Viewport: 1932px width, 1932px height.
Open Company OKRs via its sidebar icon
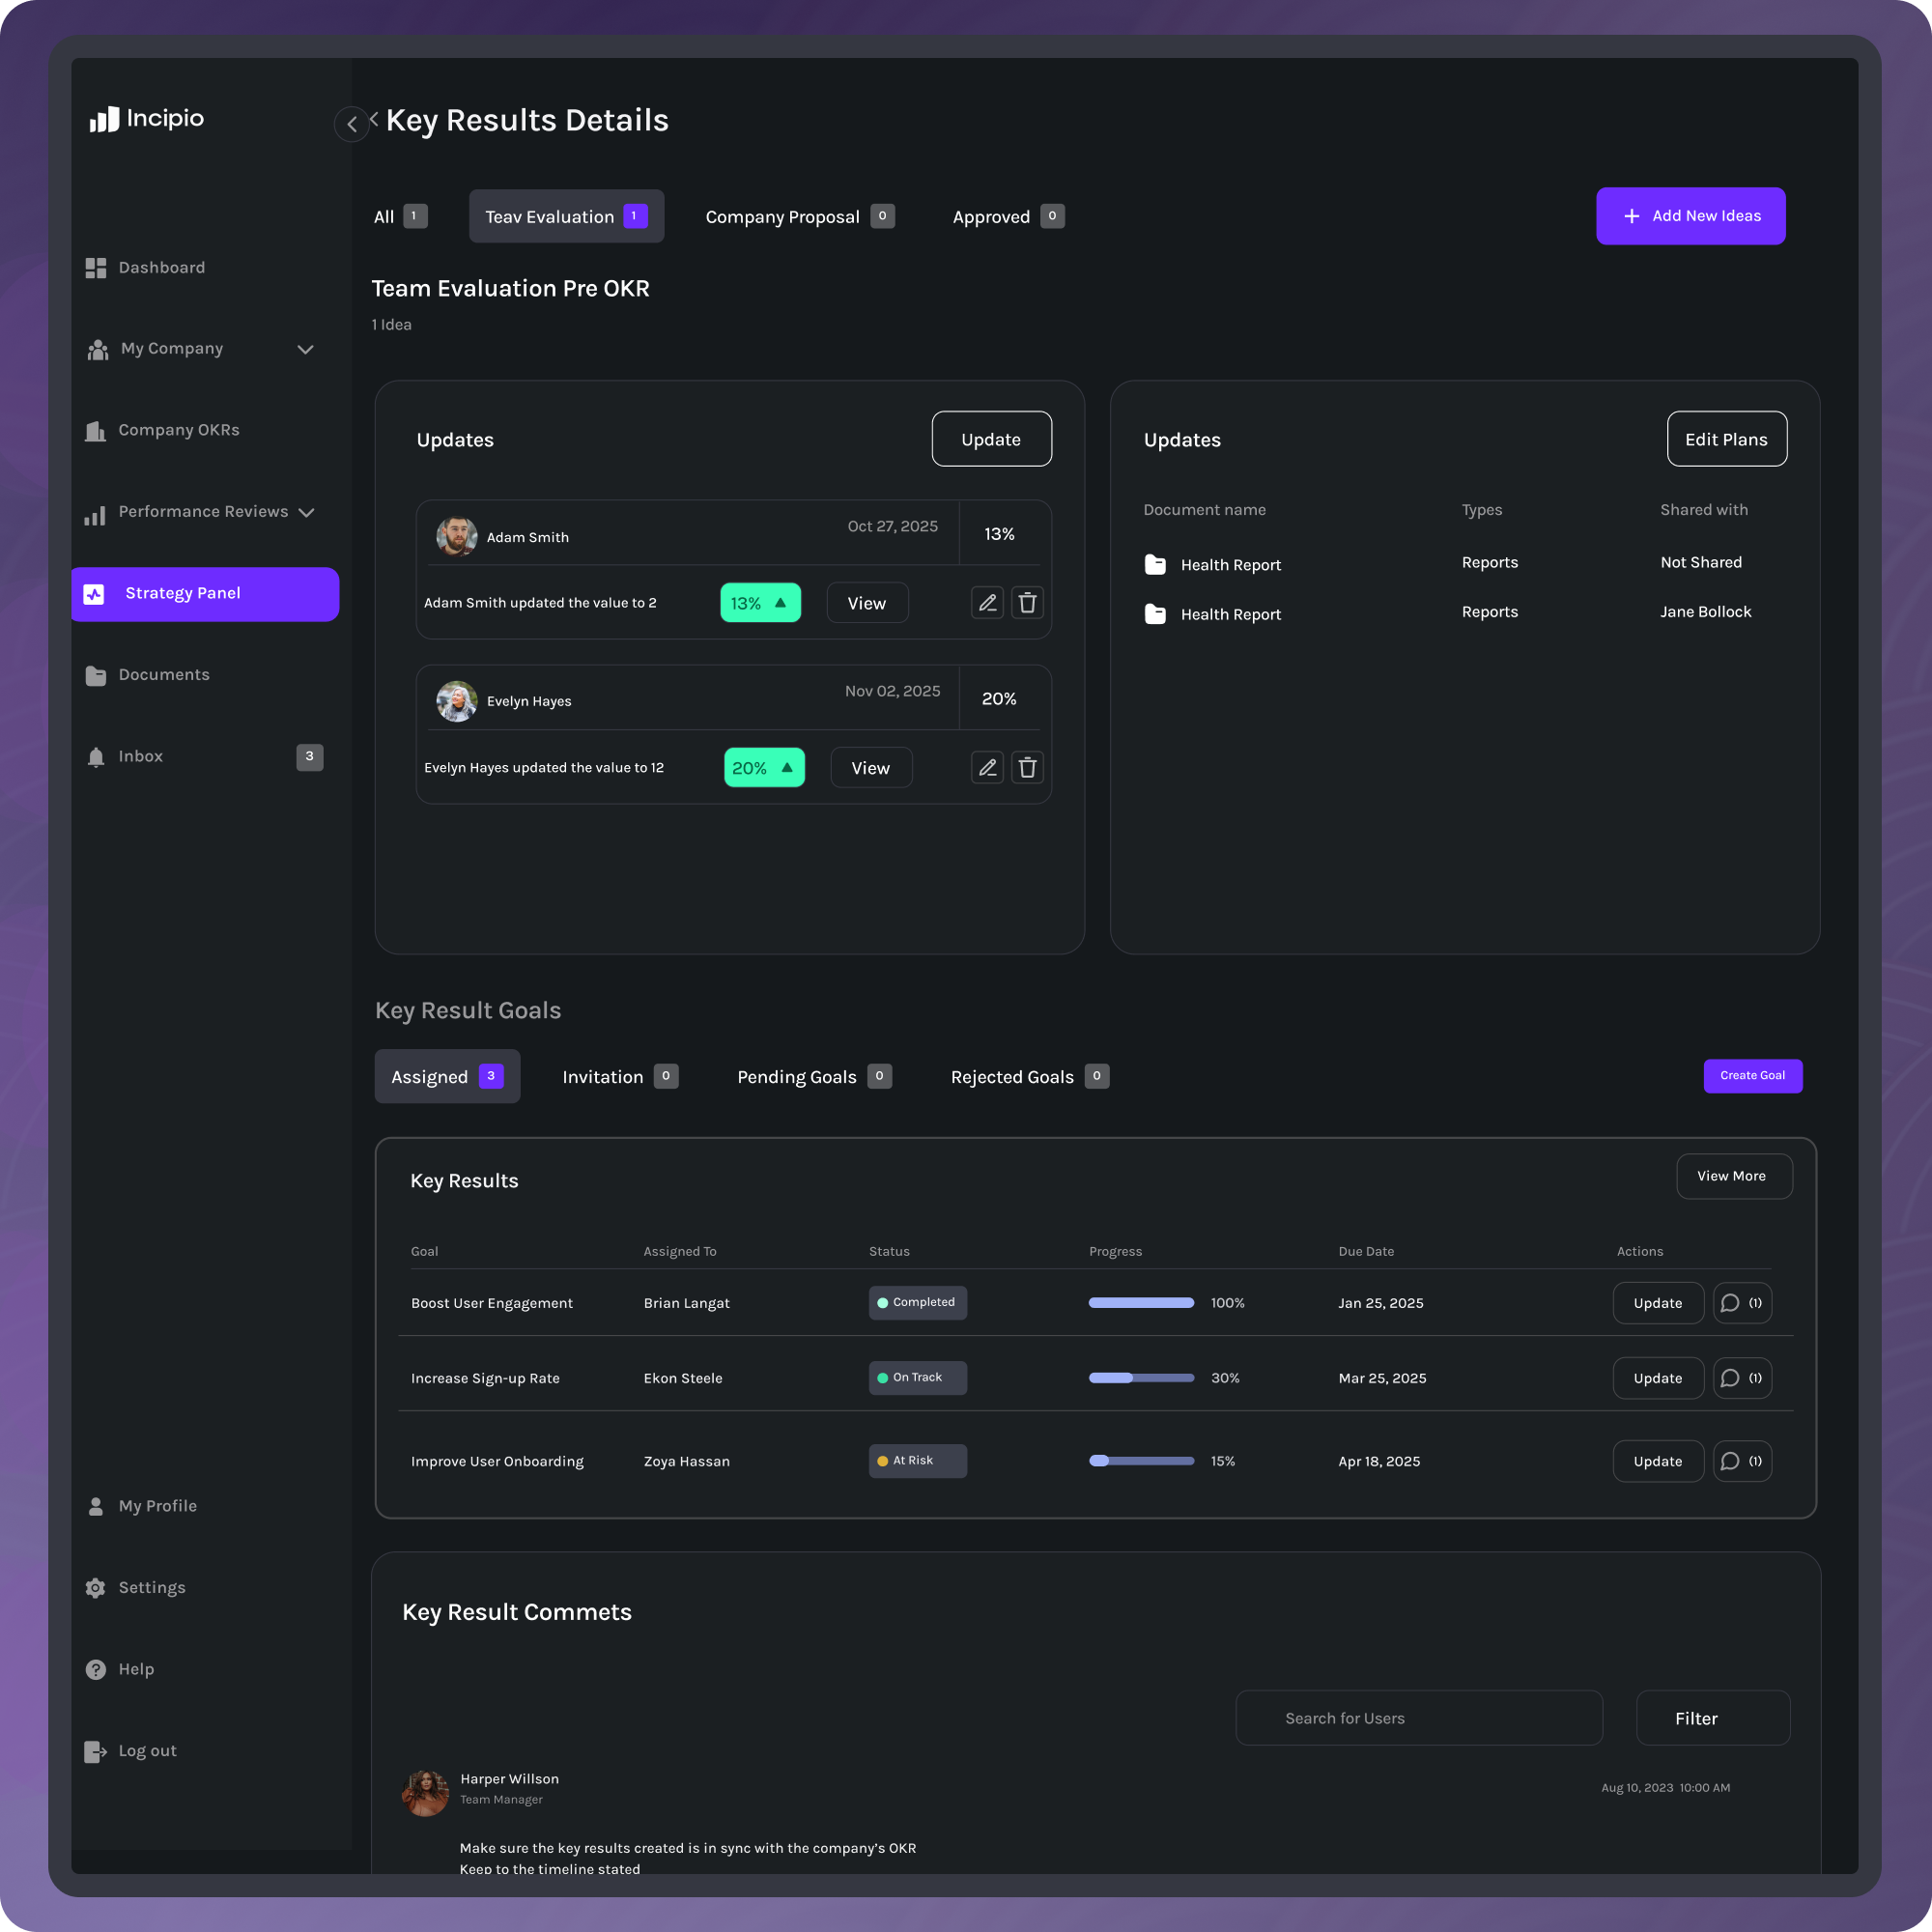[95, 430]
